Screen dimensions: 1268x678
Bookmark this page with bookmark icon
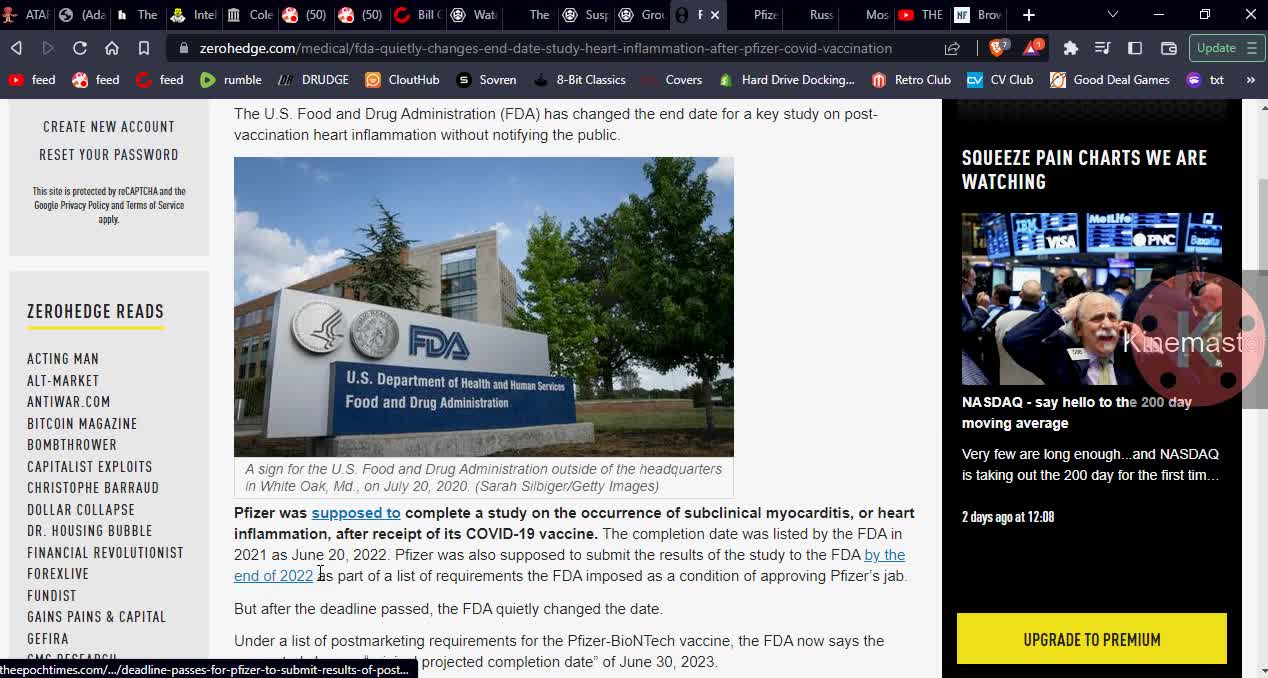point(144,47)
